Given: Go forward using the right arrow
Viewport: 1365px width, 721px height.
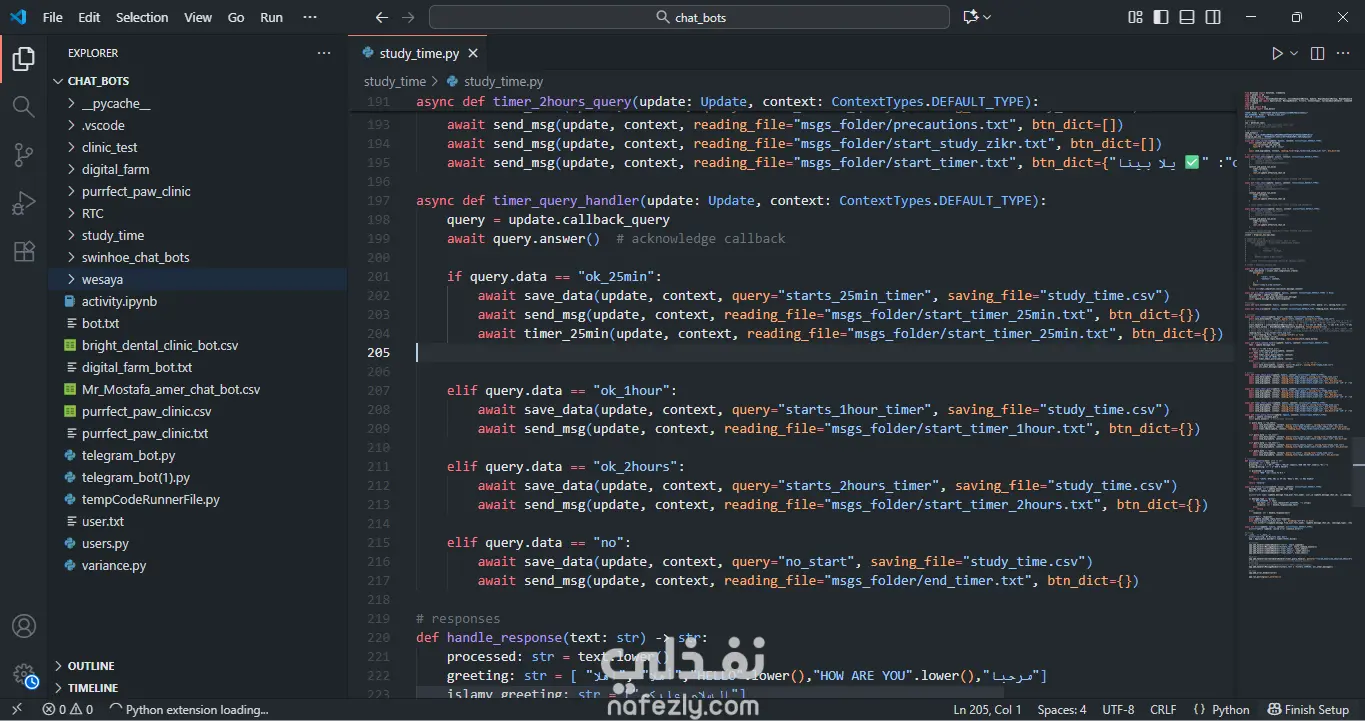Looking at the screenshot, I should tap(407, 17).
